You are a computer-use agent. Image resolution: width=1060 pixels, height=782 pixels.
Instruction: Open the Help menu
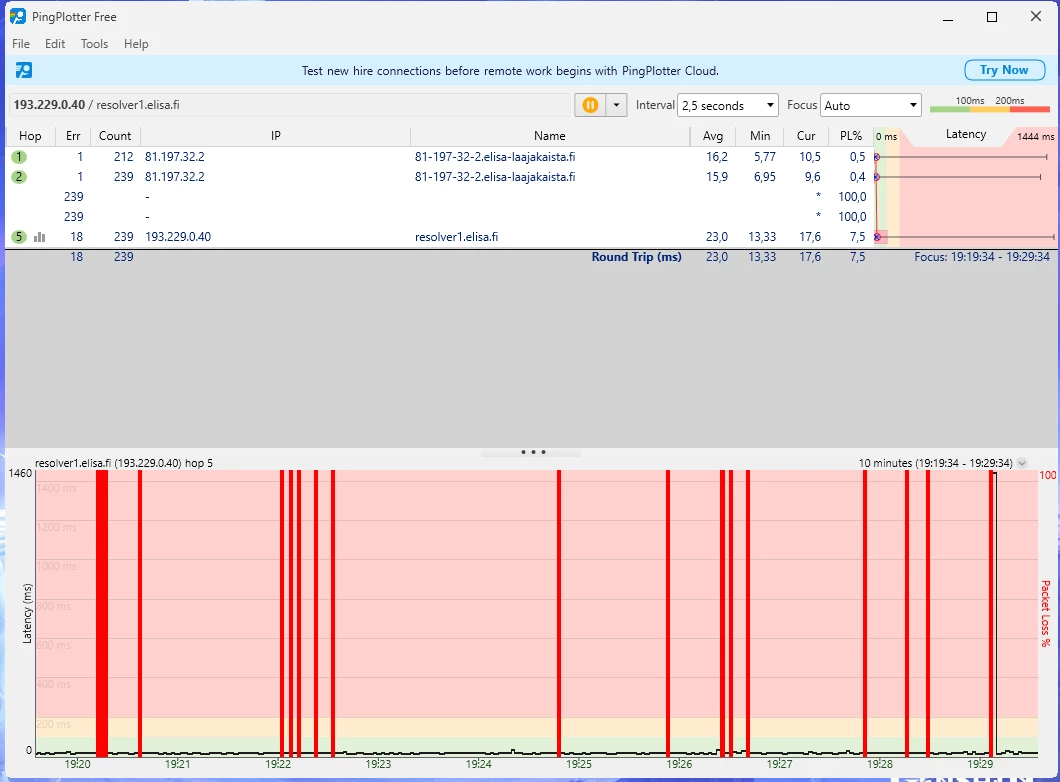tap(136, 44)
